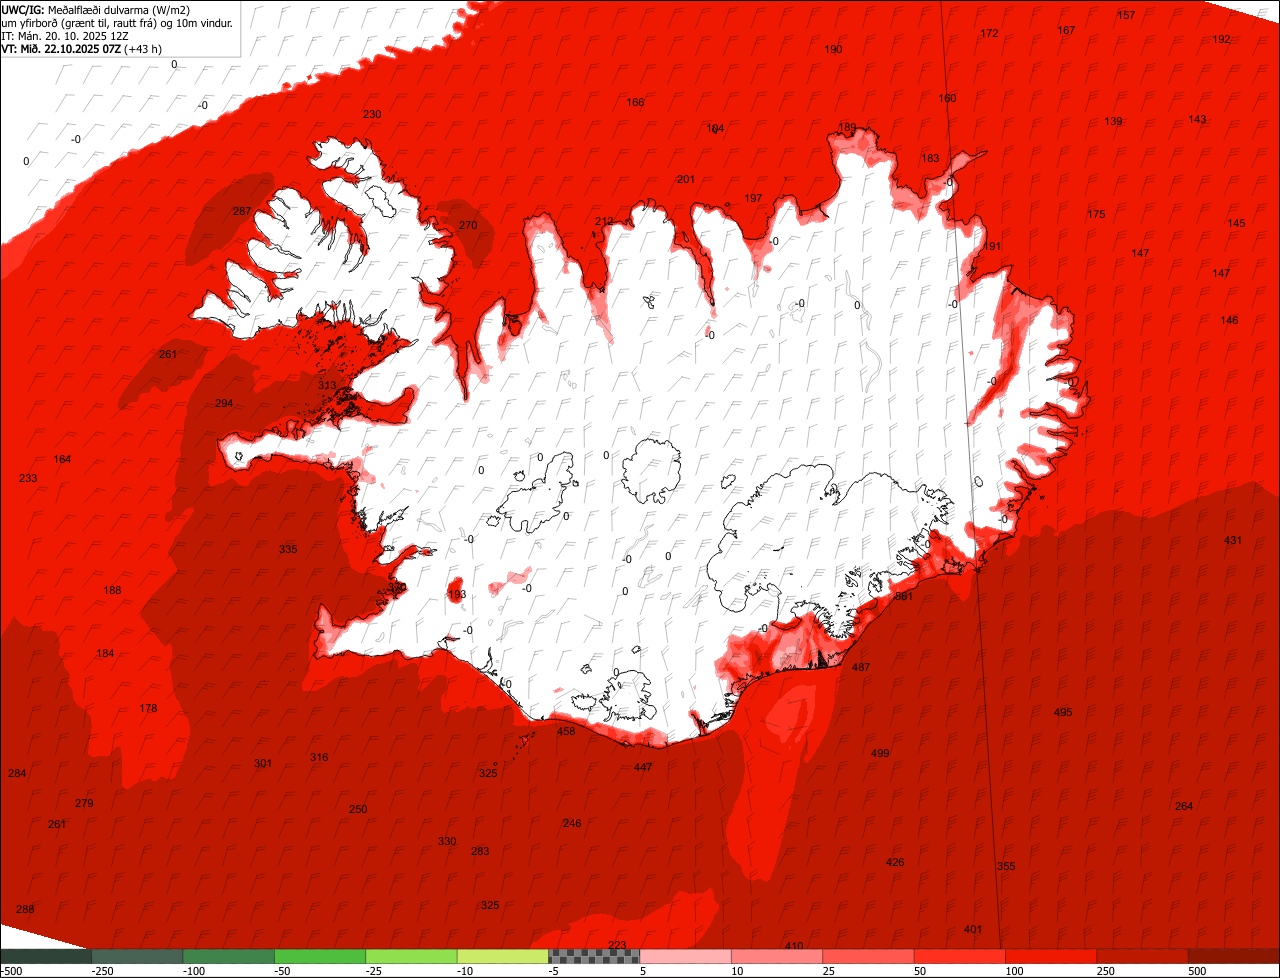Click the flux value 157 on the map

click(x=1126, y=15)
